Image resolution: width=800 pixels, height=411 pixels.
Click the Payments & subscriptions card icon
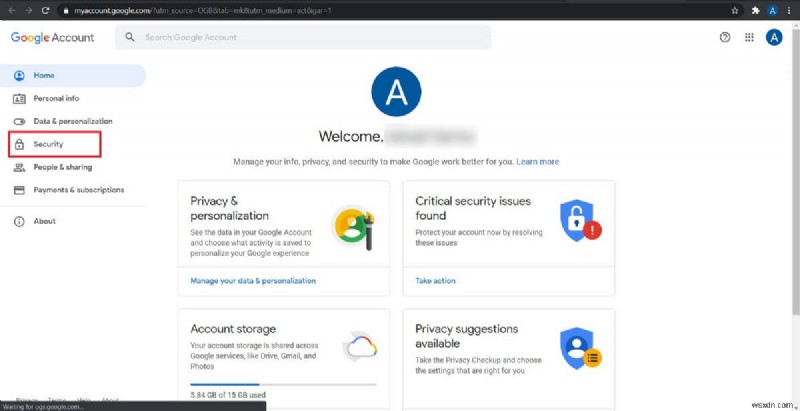click(19, 190)
